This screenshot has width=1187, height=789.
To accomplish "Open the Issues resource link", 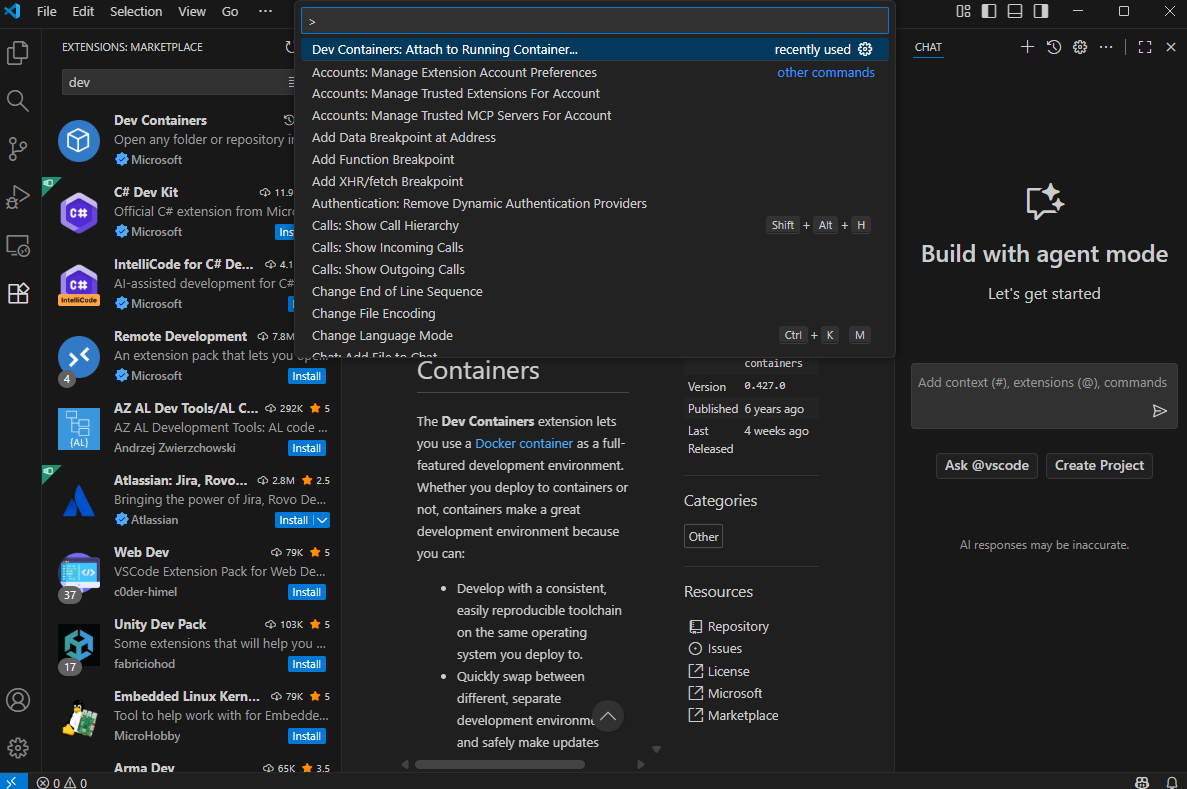I will pyautogui.click(x=724, y=649).
